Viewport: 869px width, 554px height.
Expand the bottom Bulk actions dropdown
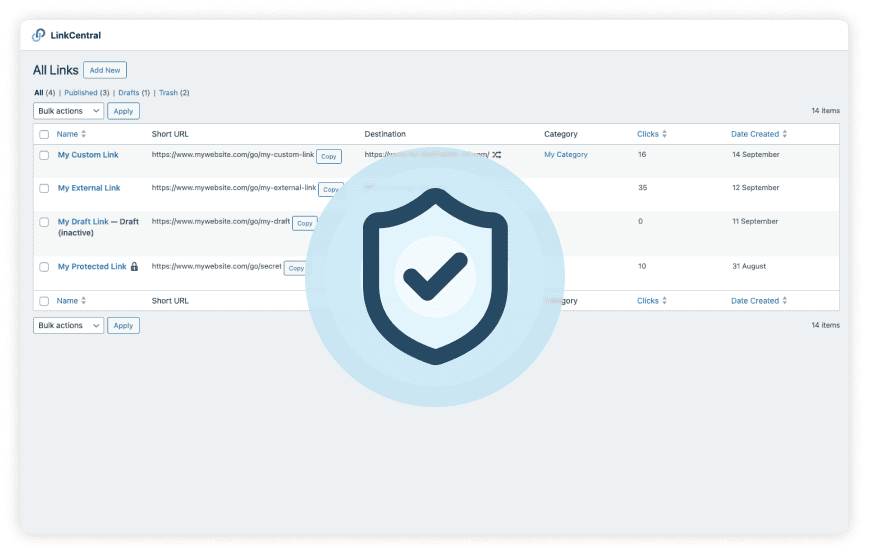point(68,325)
